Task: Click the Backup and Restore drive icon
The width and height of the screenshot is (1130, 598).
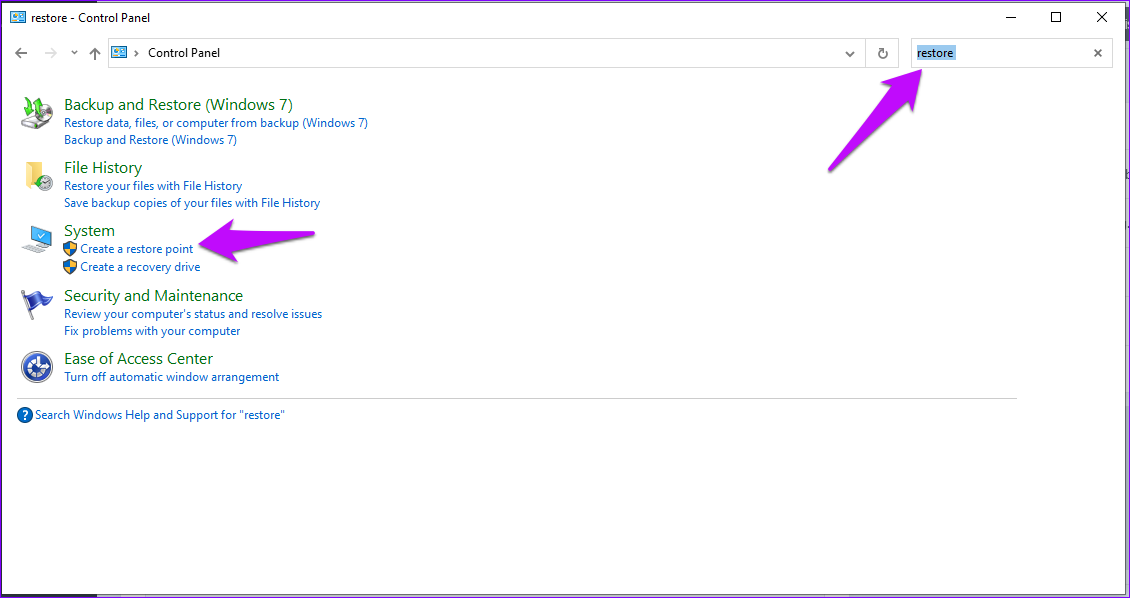Action: tap(37, 113)
